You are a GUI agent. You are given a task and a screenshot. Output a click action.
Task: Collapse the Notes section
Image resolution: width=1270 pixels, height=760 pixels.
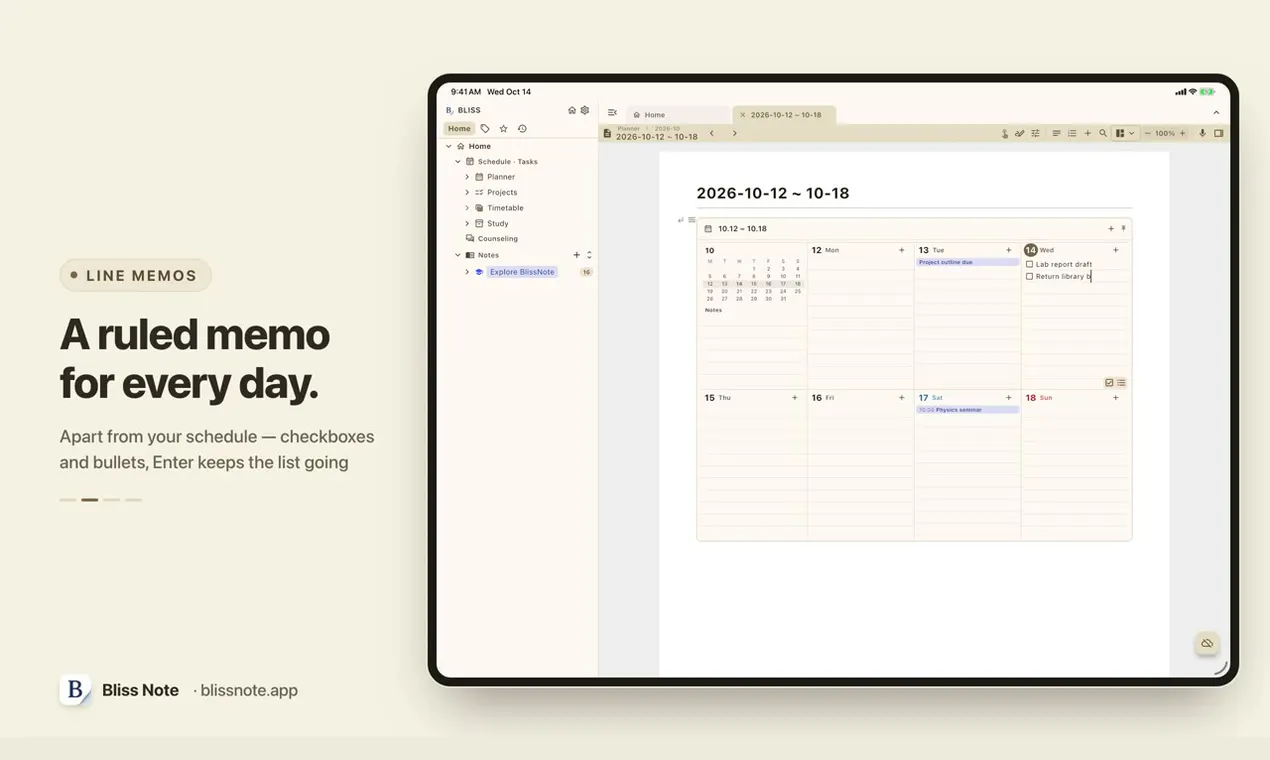[458, 255]
